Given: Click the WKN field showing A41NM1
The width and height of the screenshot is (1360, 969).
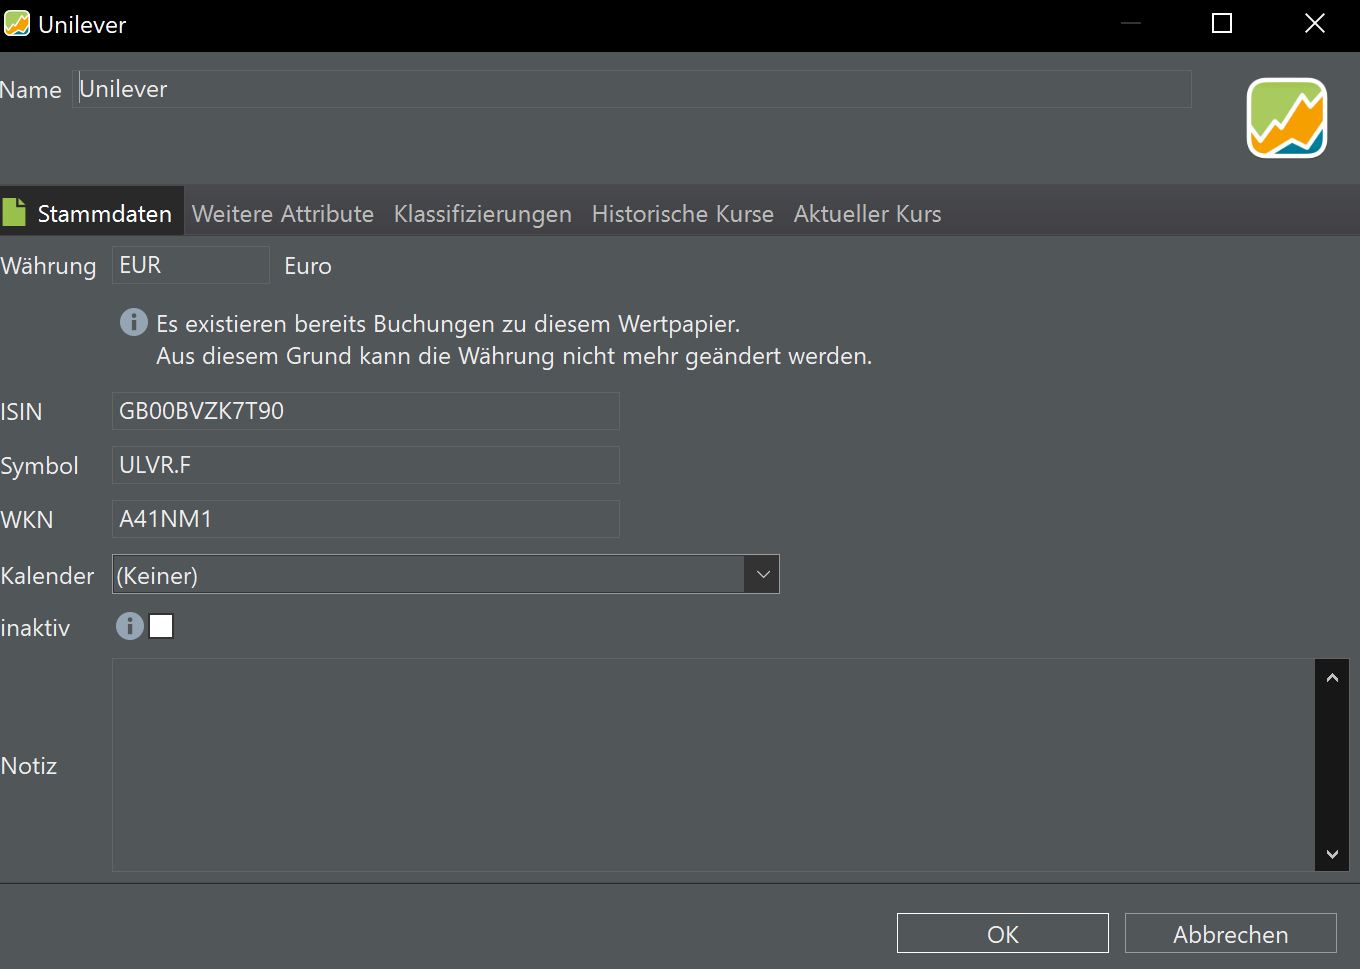Looking at the screenshot, I should [365, 519].
